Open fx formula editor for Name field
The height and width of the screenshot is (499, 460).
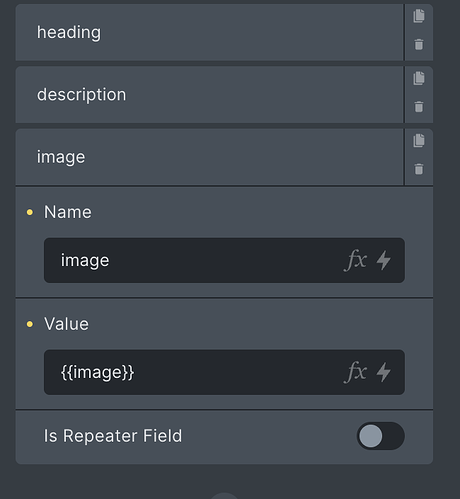(x=355, y=260)
